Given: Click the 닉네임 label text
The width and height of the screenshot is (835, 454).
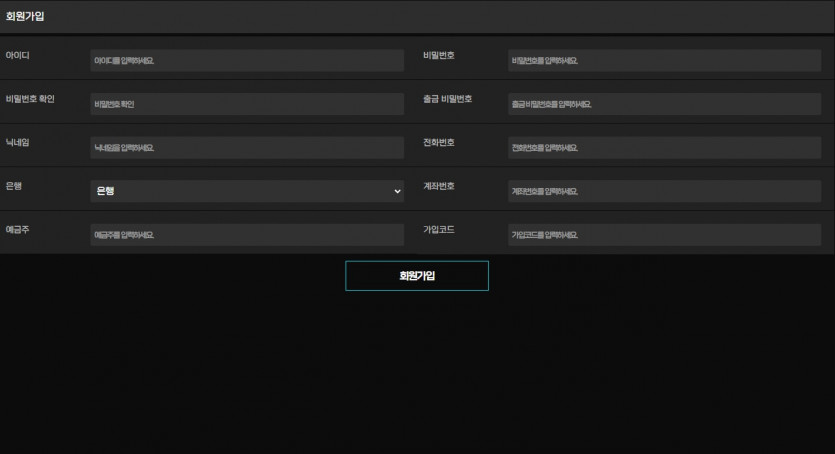Looking at the screenshot, I should point(18,143).
